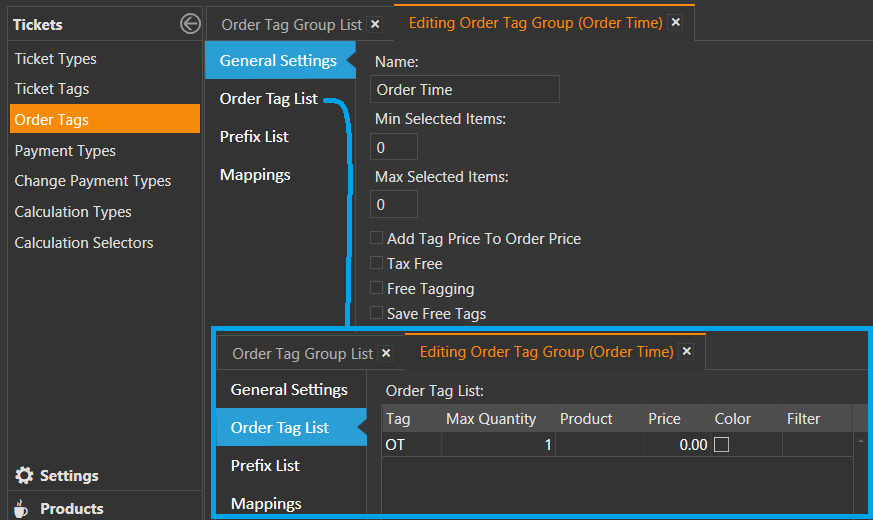The width and height of the screenshot is (873, 520).
Task: Open Mappings in the upper section menu
Action: 255,175
